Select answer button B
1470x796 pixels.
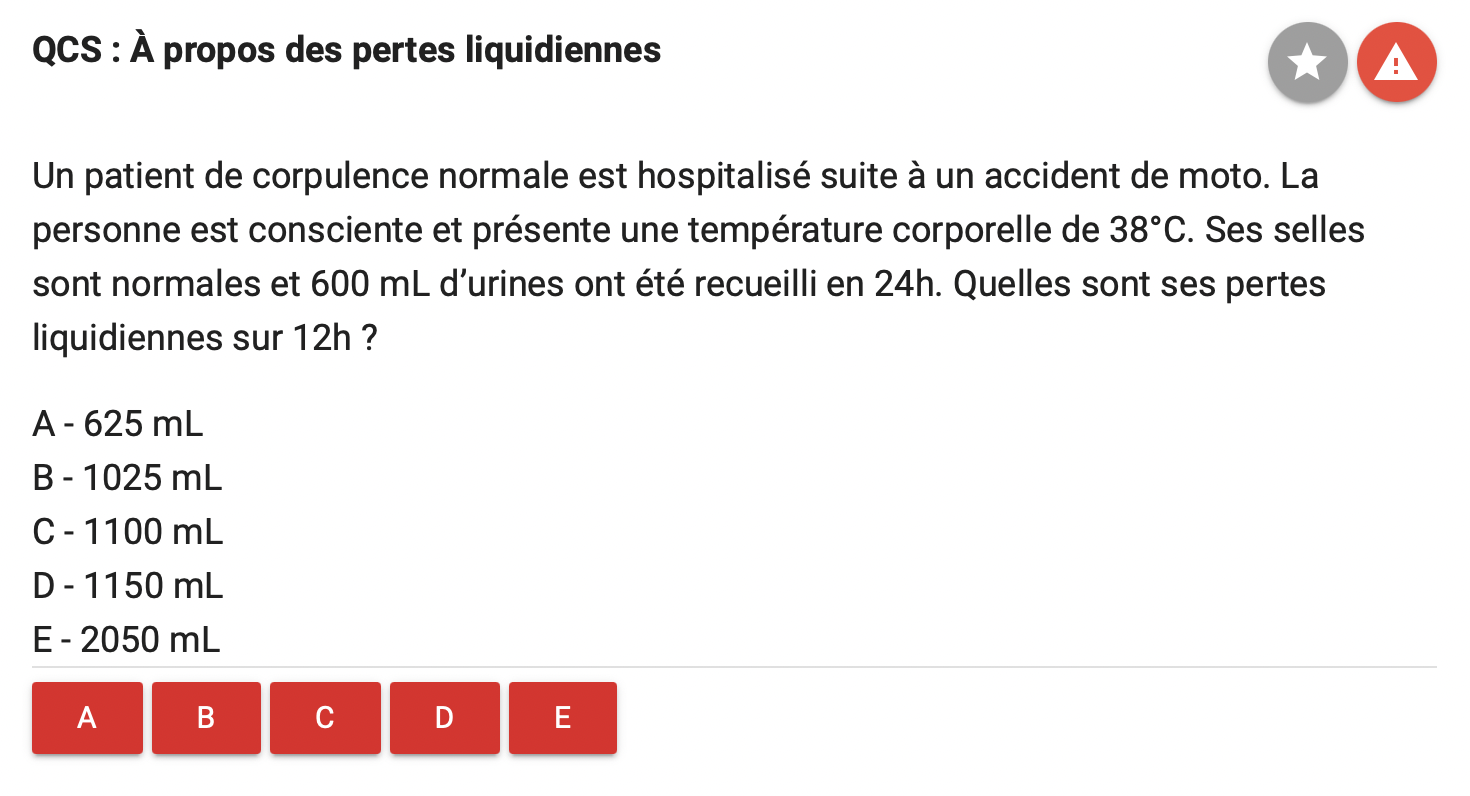pyautogui.click(x=206, y=717)
